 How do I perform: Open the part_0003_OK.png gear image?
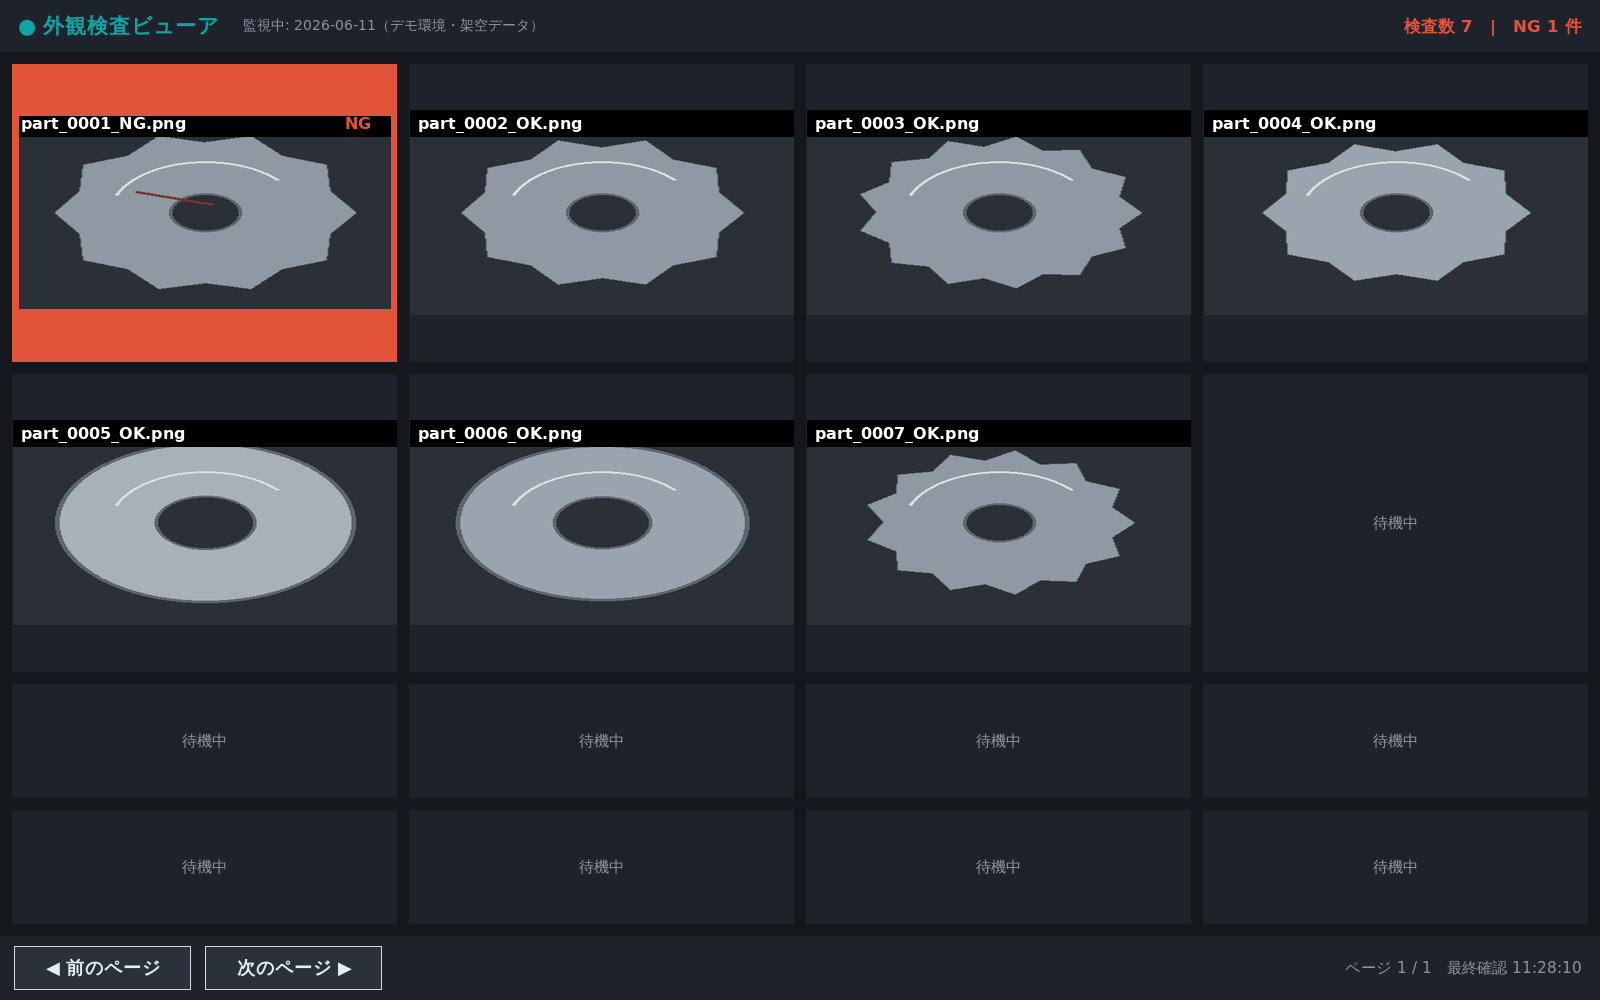(x=998, y=213)
